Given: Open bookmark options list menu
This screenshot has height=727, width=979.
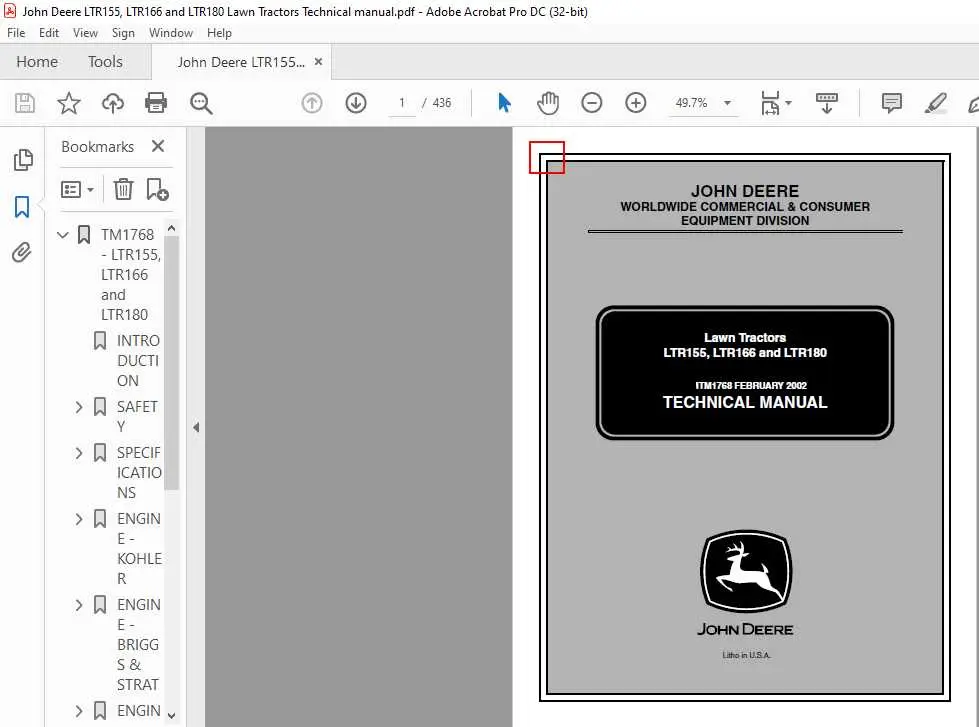Looking at the screenshot, I should point(77,189).
